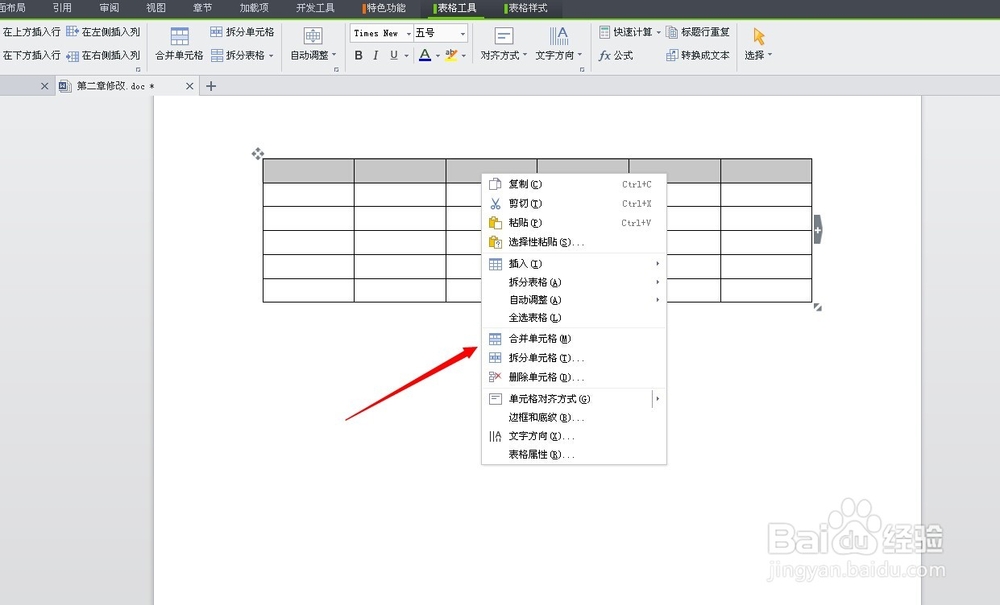Click Split Cells ribbon icon
Image resolution: width=1000 pixels, height=605 pixels.
(217, 32)
